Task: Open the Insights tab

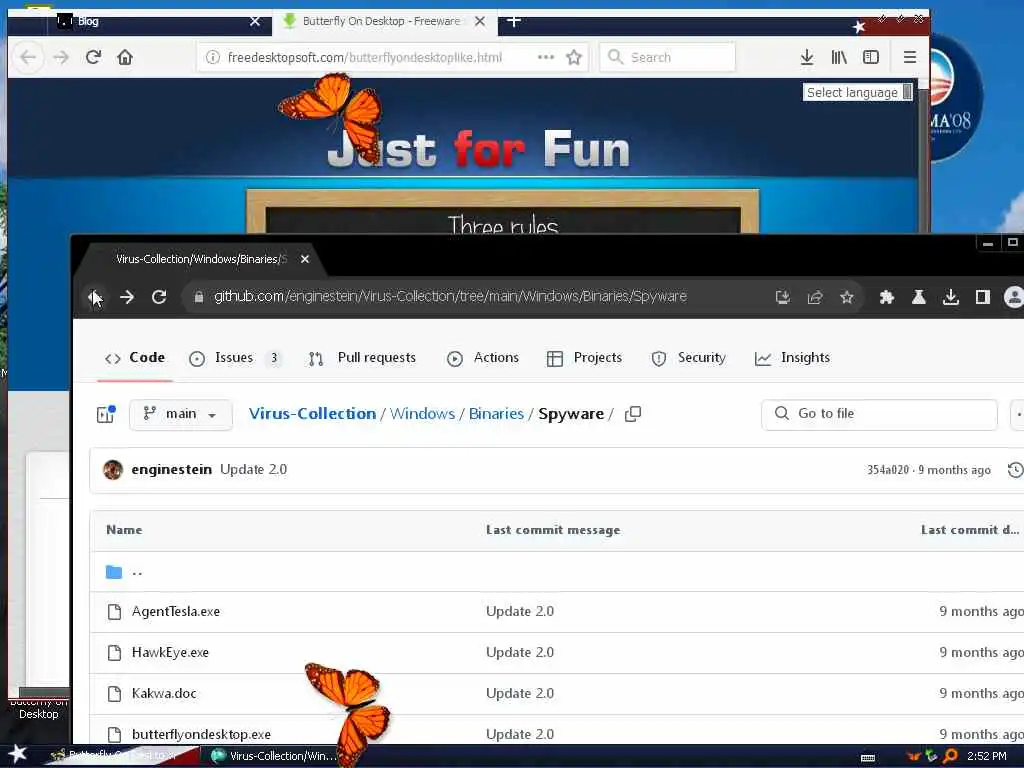Action: click(x=792, y=358)
